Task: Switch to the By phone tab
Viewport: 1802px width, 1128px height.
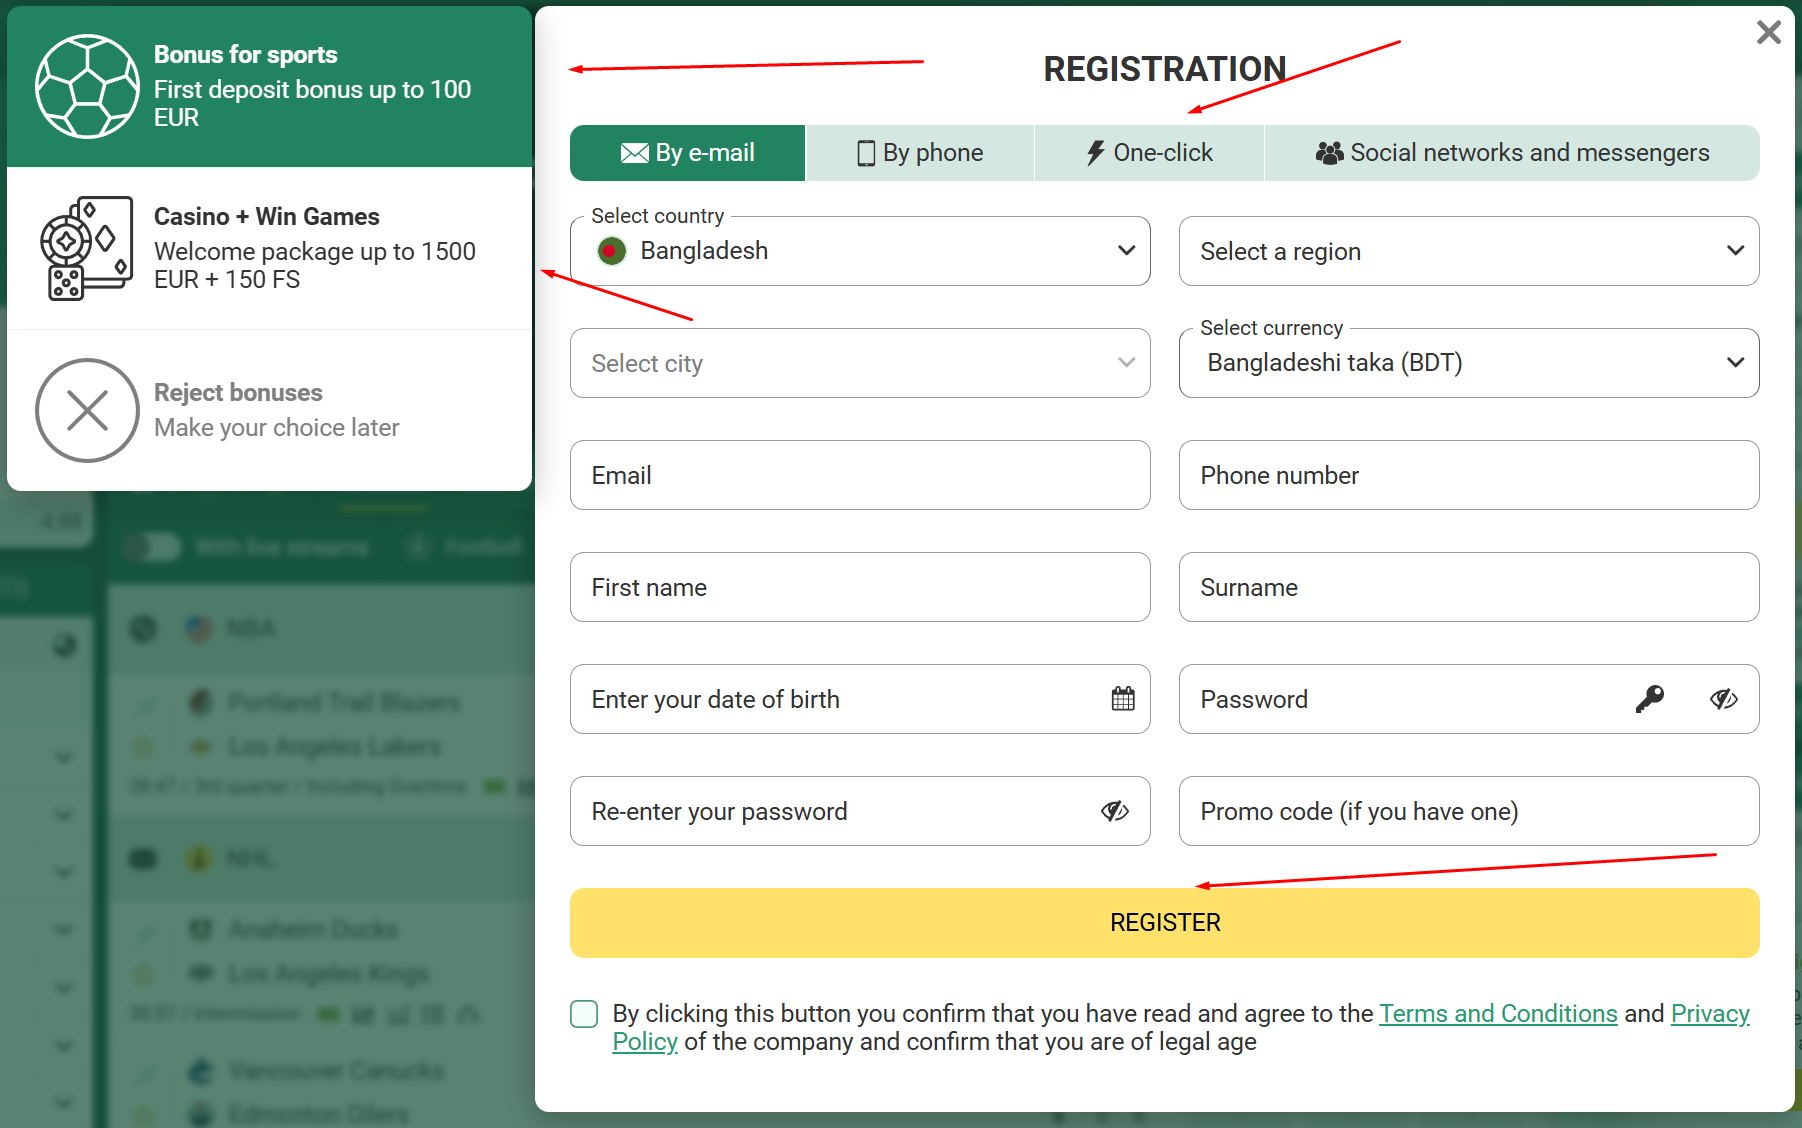Action: tap(920, 153)
